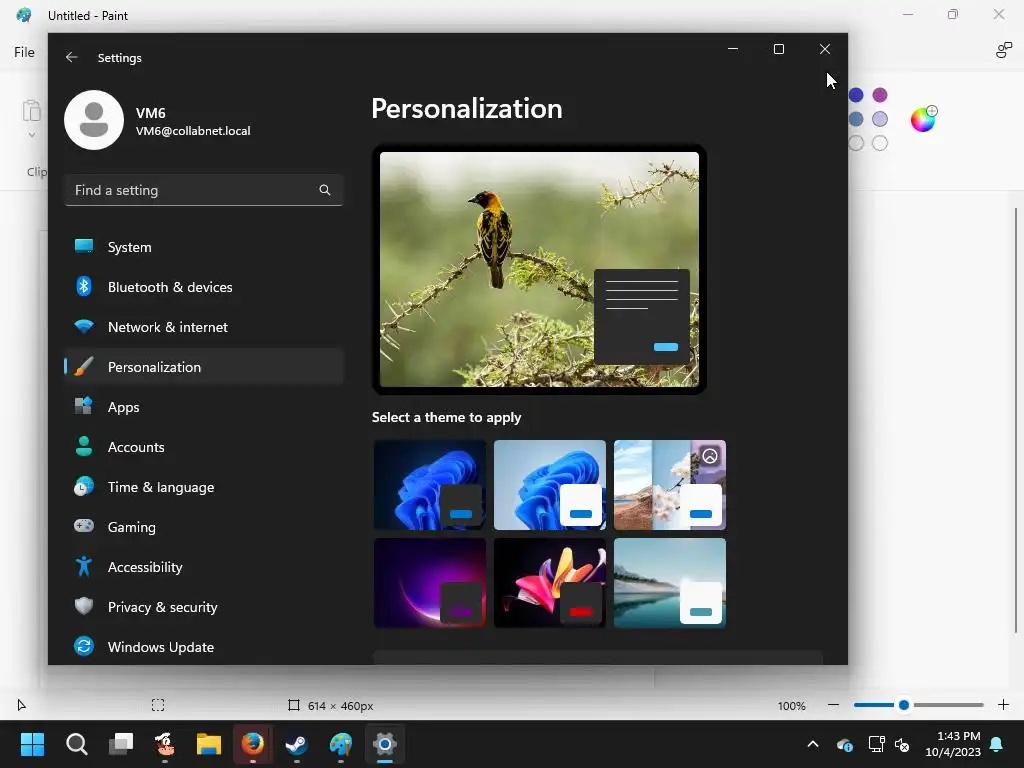The width and height of the screenshot is (1024, 768).
Task: Open Windows Update settings
Action: [204, 647]
